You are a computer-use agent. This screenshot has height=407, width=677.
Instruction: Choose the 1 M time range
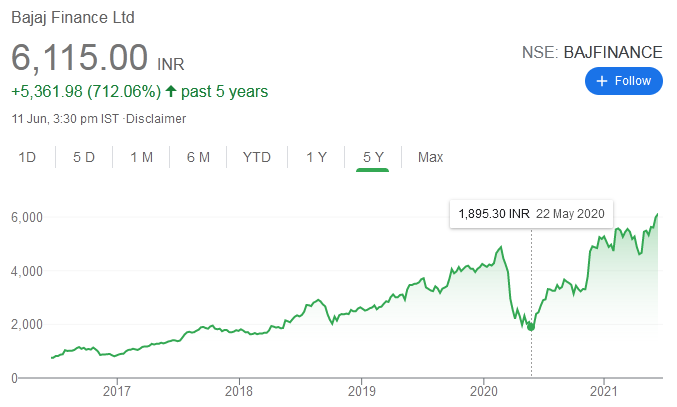coord(141,157)
